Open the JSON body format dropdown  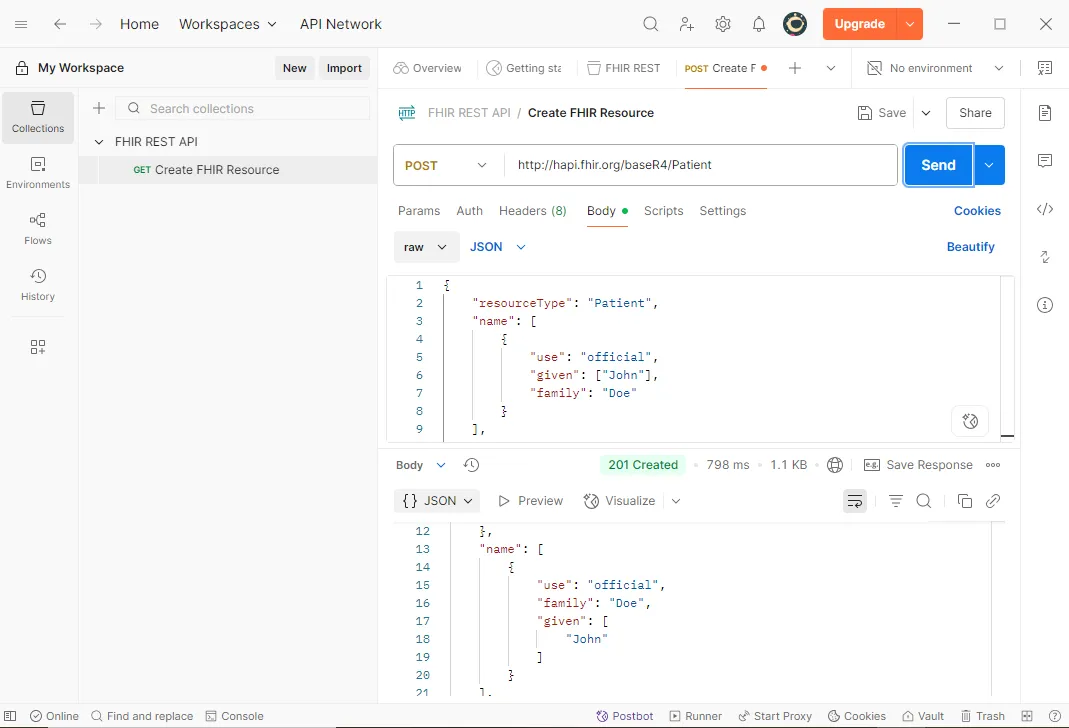click(498, 247)
